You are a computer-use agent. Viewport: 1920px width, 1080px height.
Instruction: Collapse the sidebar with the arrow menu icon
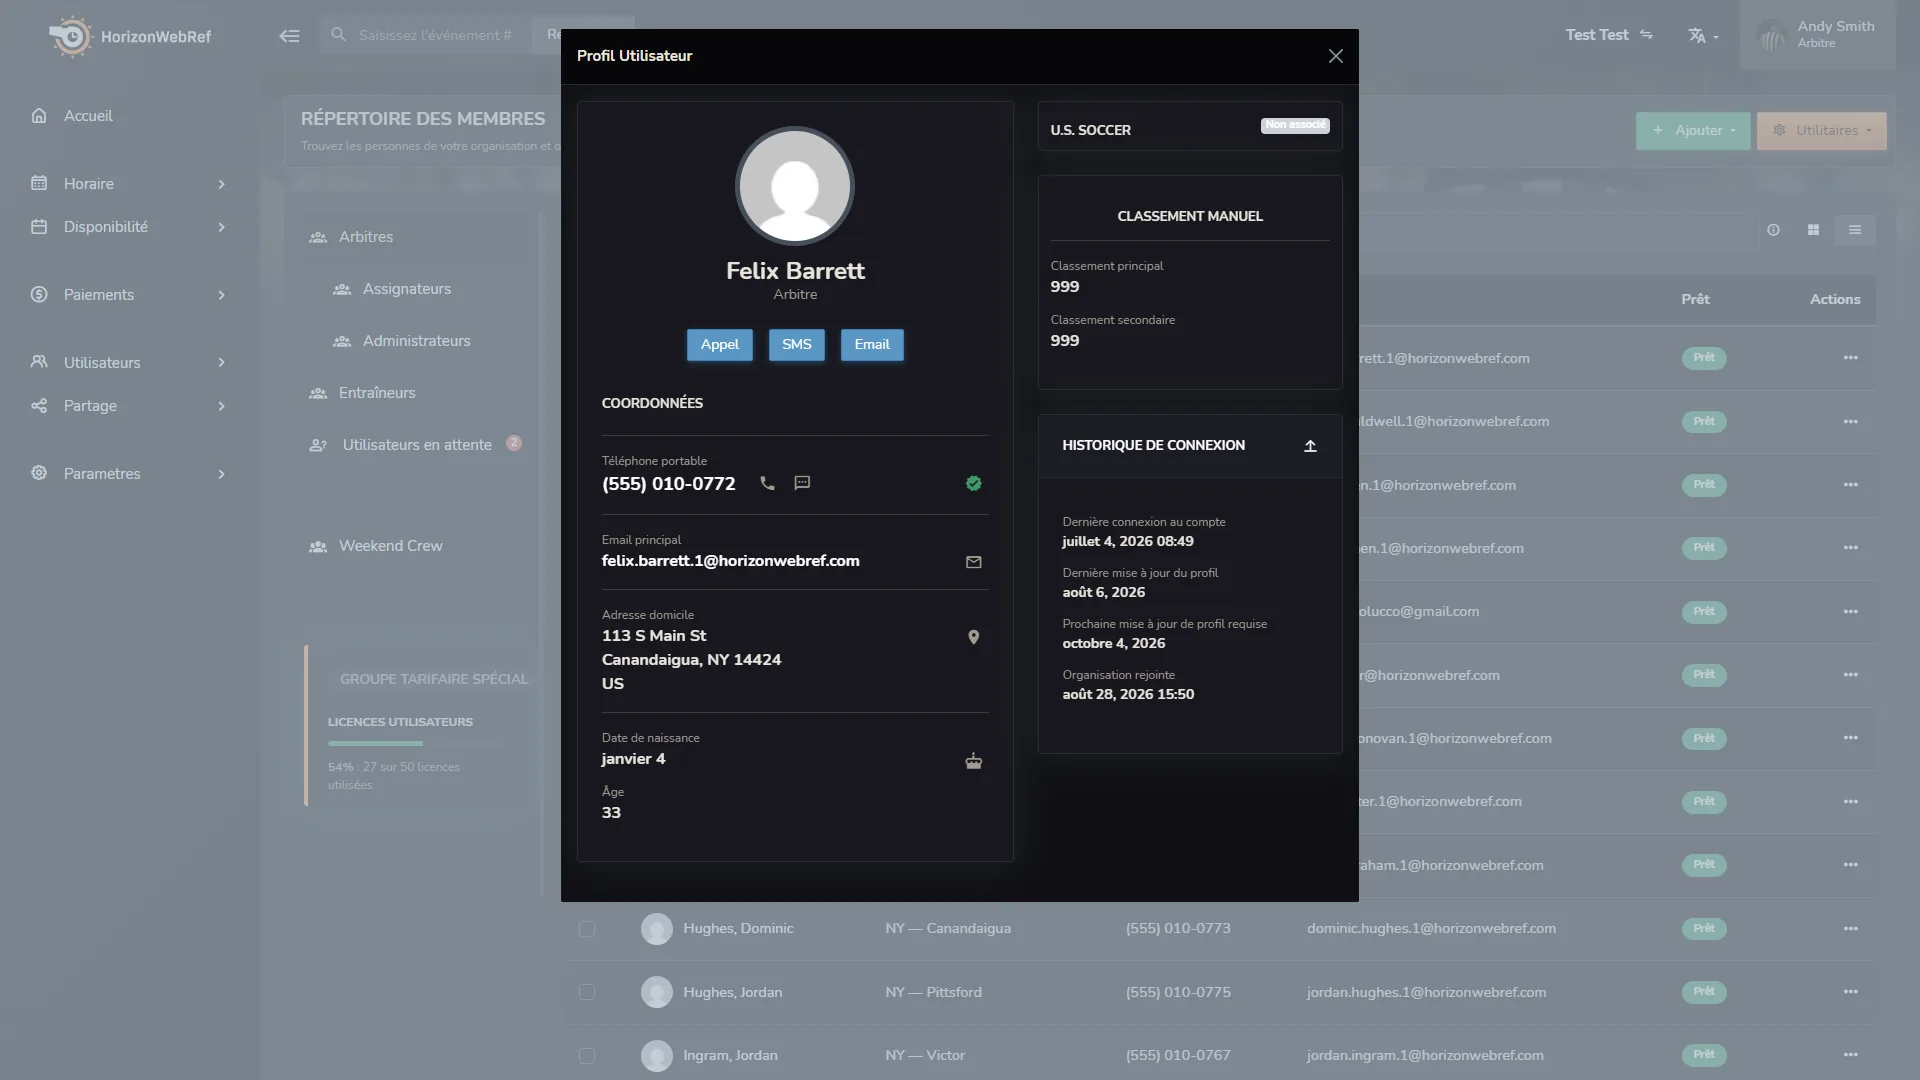[x=289, y=36]
